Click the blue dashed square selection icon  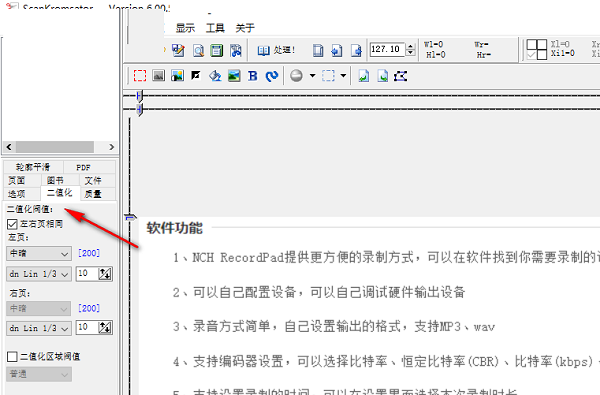pos(328,75)
